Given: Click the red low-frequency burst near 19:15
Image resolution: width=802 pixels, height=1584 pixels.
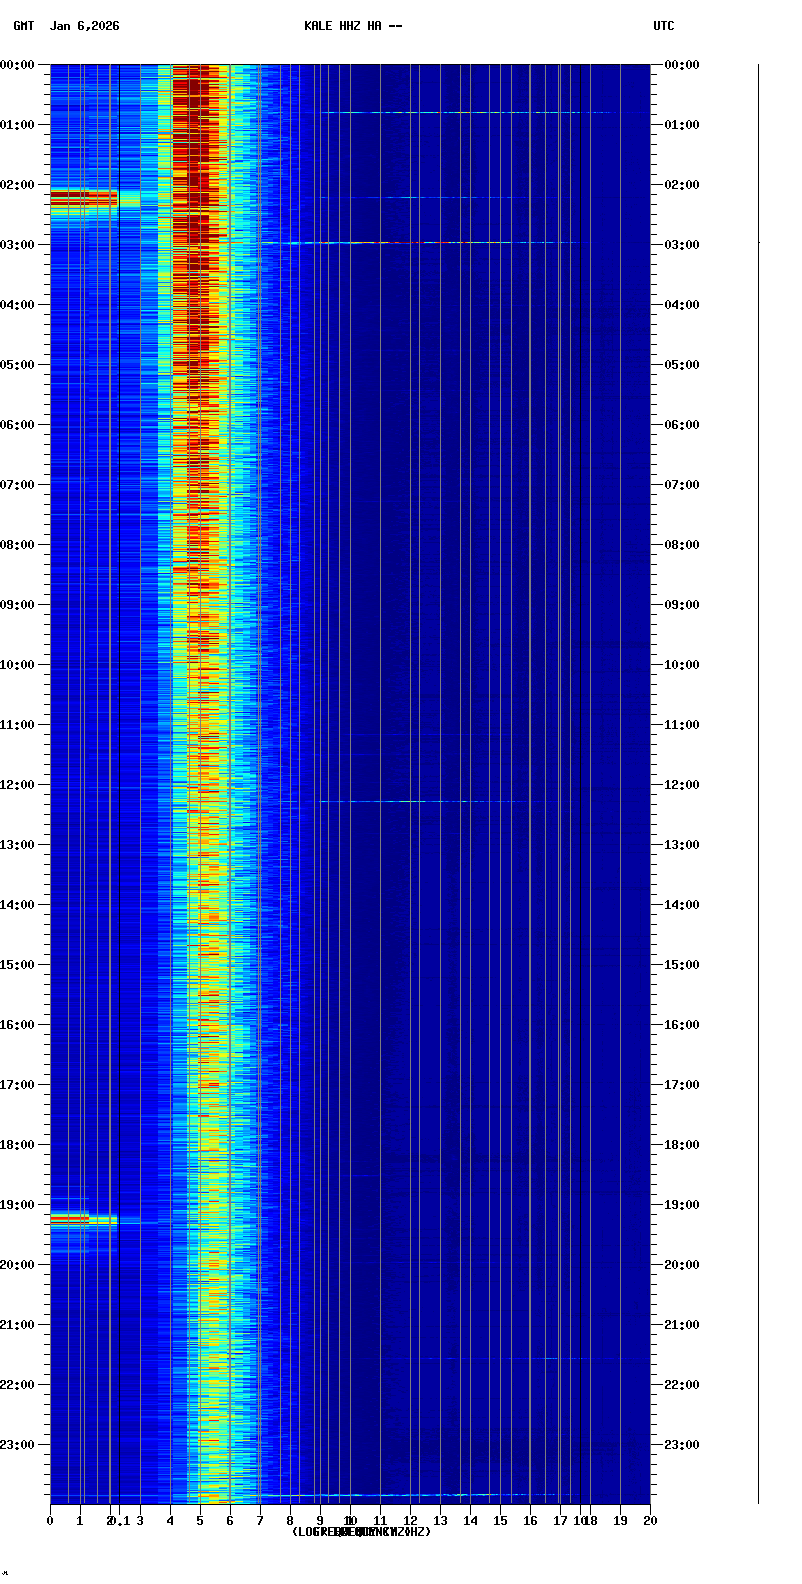Looking at the screenshot, I should pos(72,1218).
